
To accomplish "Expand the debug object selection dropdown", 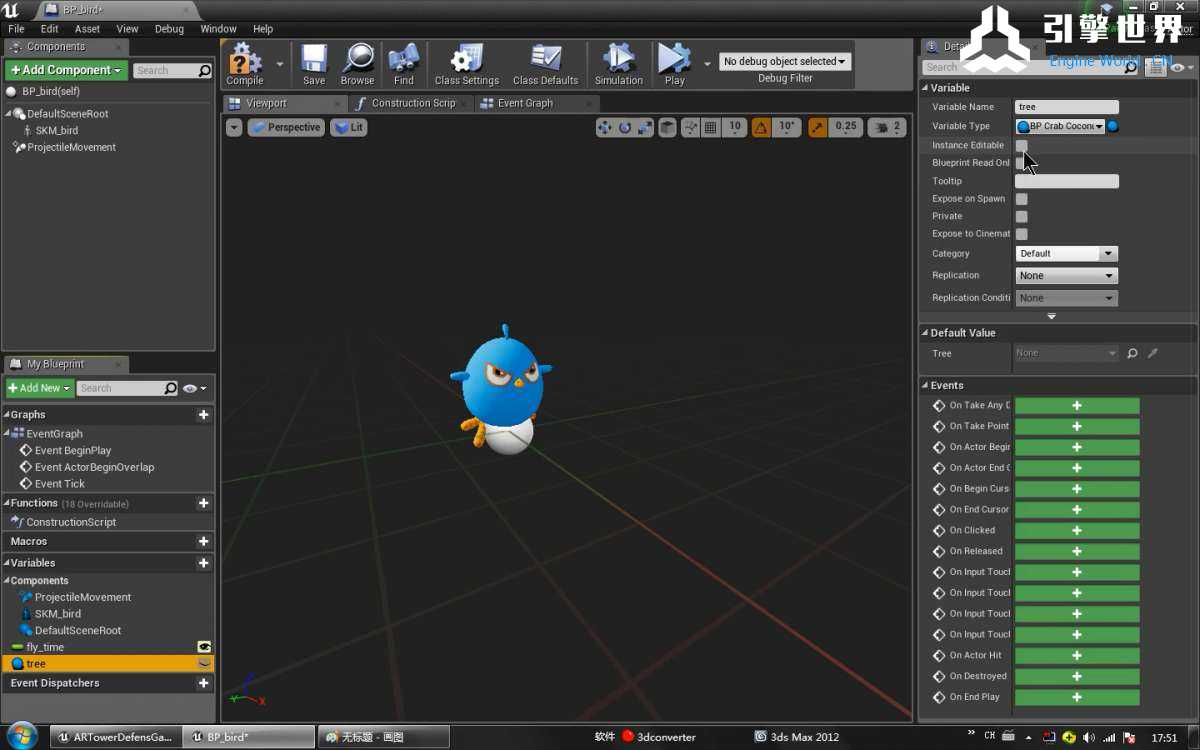I will 785,62.
